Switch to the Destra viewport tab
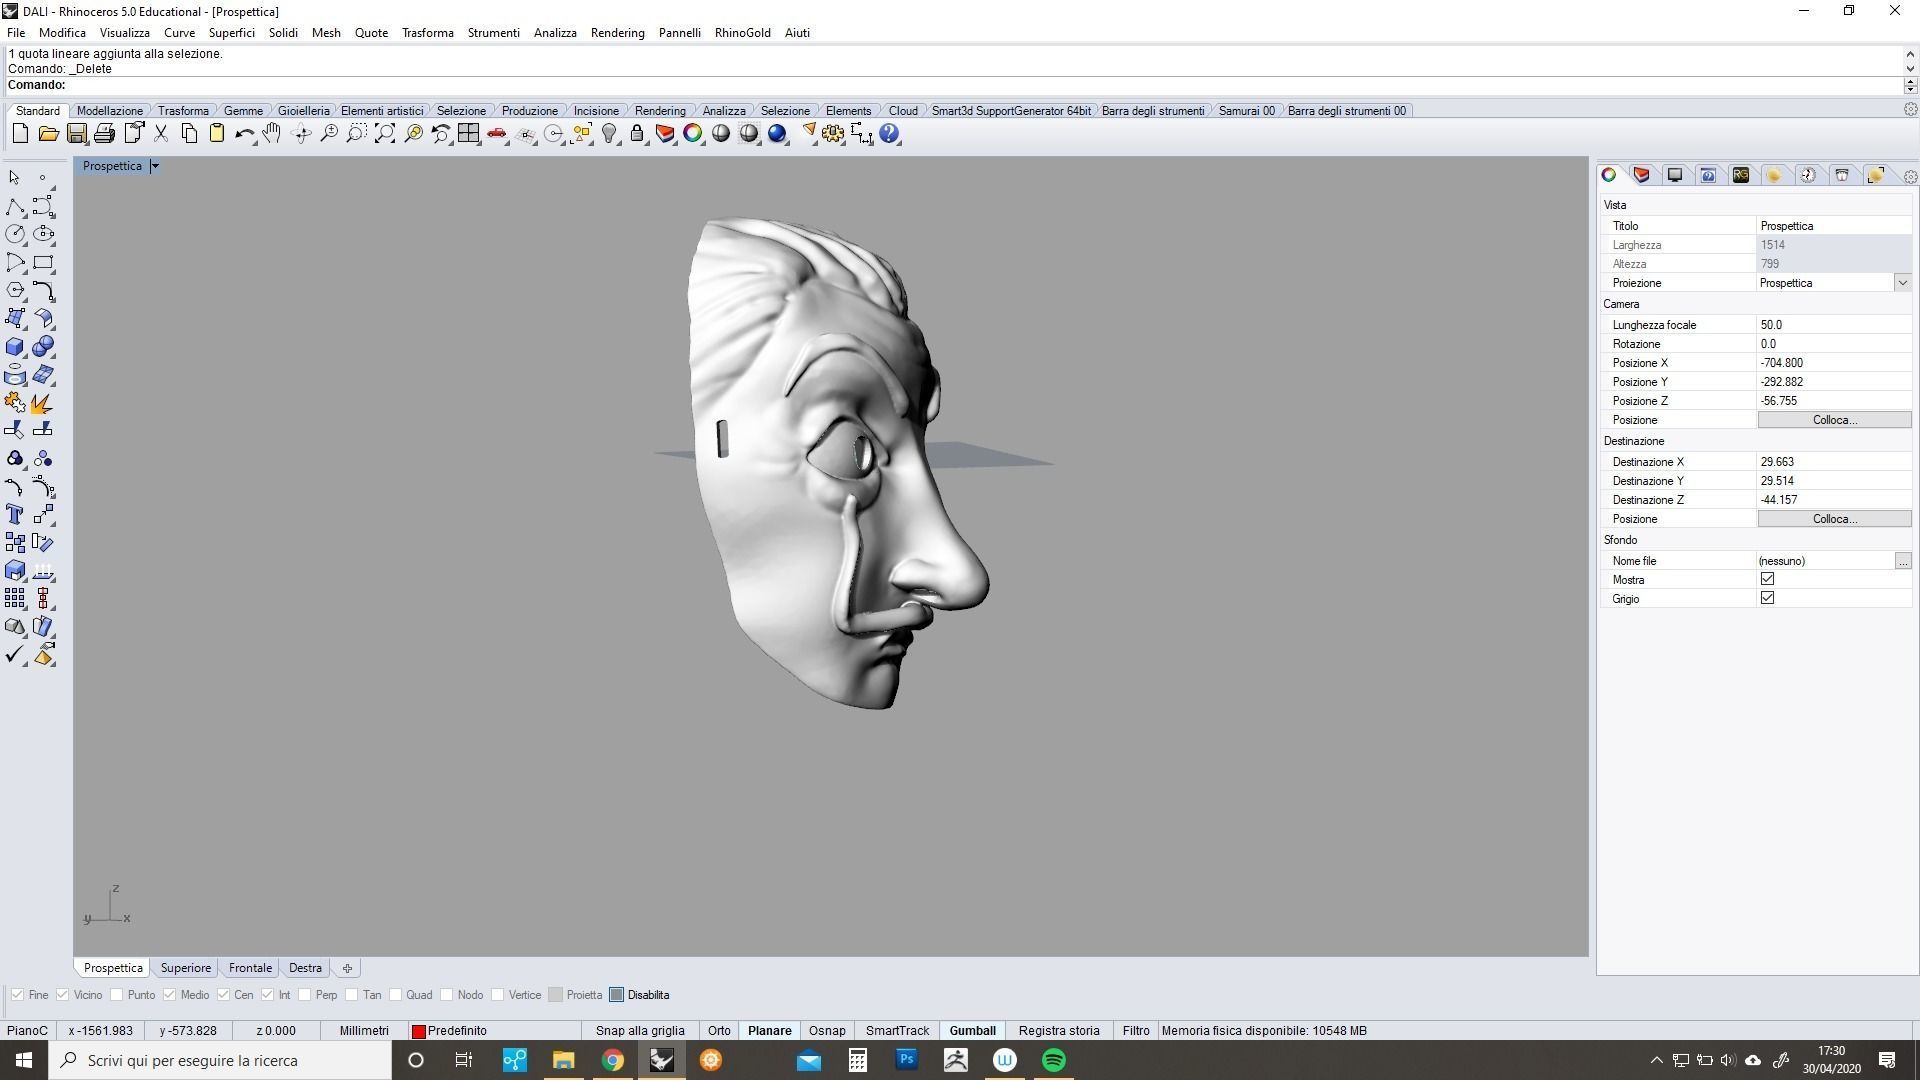Screen dimensions: 1920x1080 [x=305, y=968]
